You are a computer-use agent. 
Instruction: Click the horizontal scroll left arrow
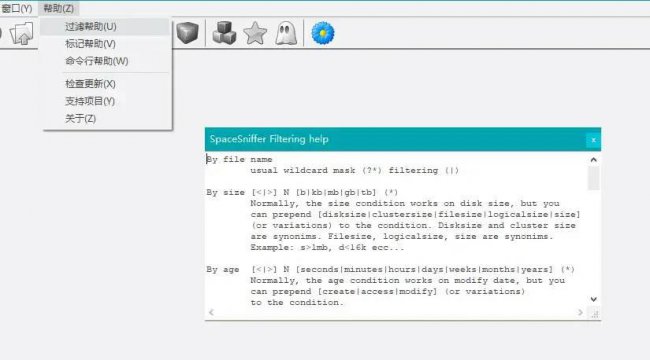(211, 312)
